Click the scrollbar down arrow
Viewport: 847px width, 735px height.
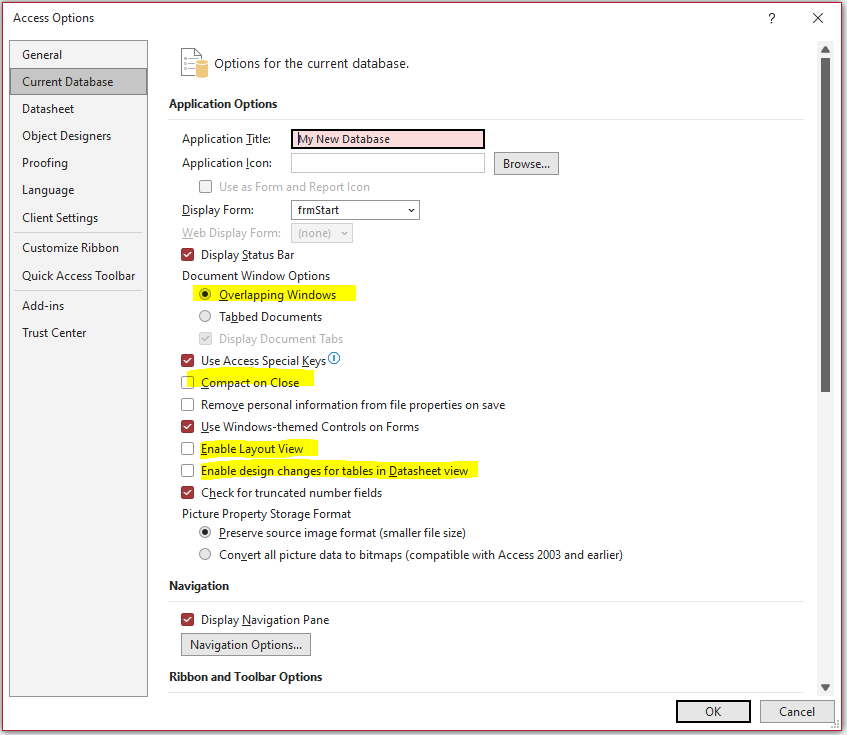tap(825, 687)
